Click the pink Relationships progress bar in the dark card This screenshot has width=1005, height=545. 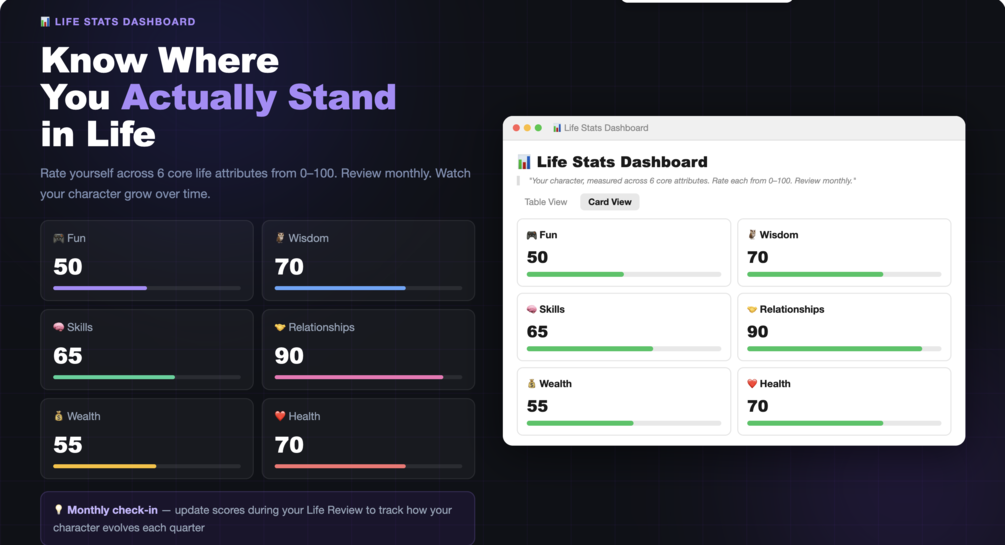[x=359, y=377]
